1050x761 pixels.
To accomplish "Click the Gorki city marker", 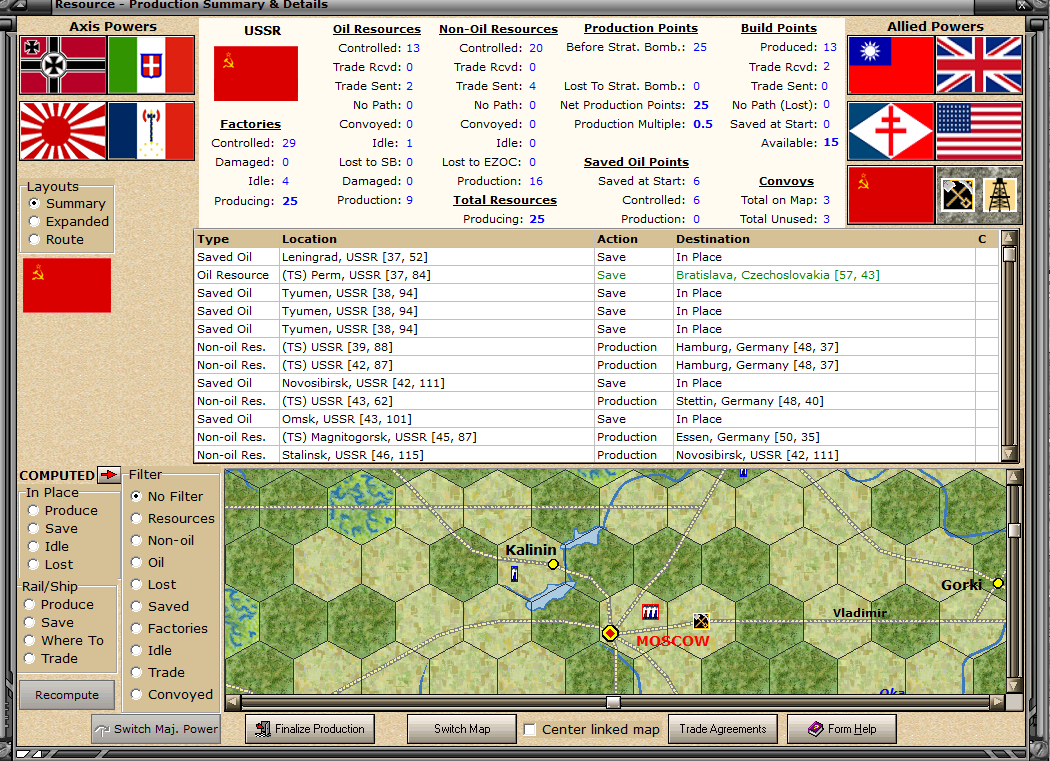I will click(998, 583).
